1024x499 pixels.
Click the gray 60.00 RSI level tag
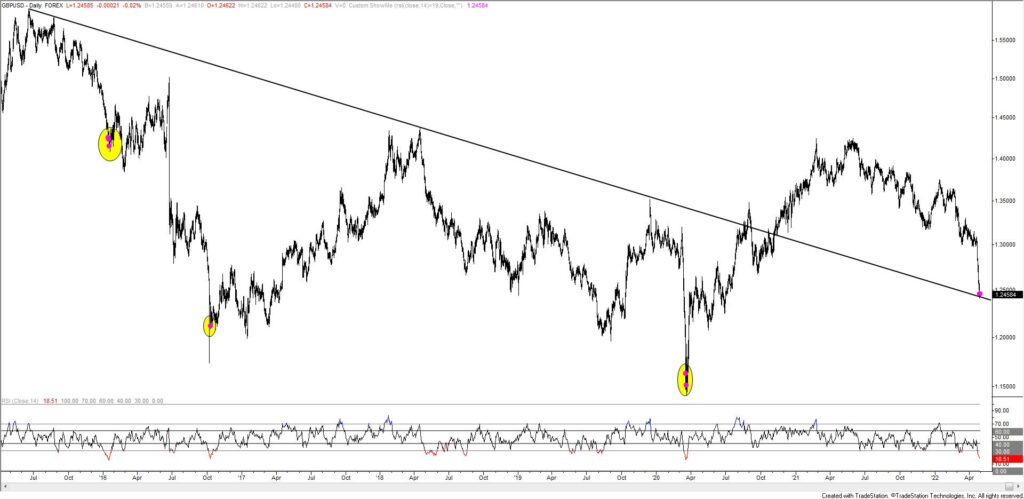(x=1007, y=431)
